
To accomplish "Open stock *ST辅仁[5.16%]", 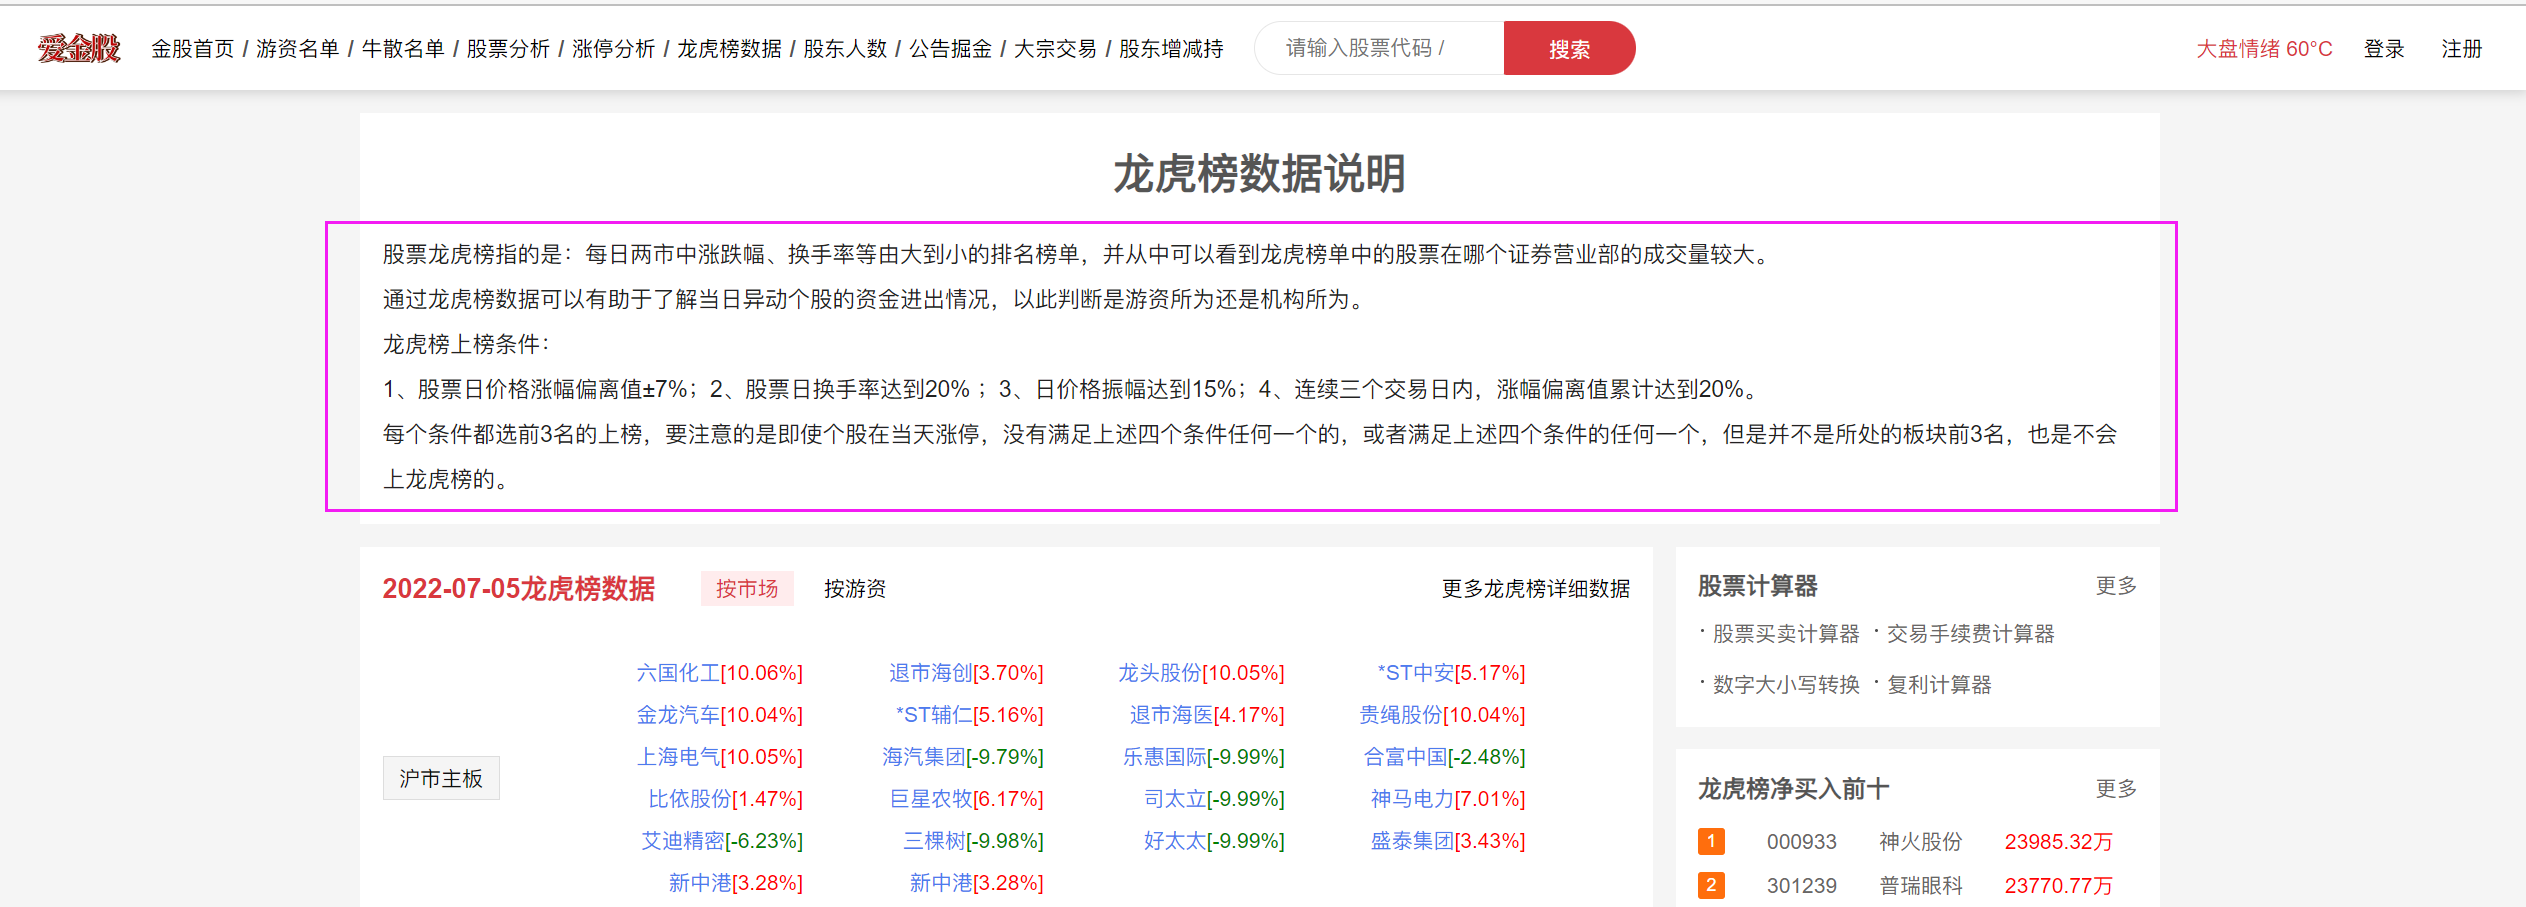I will 970,715.
